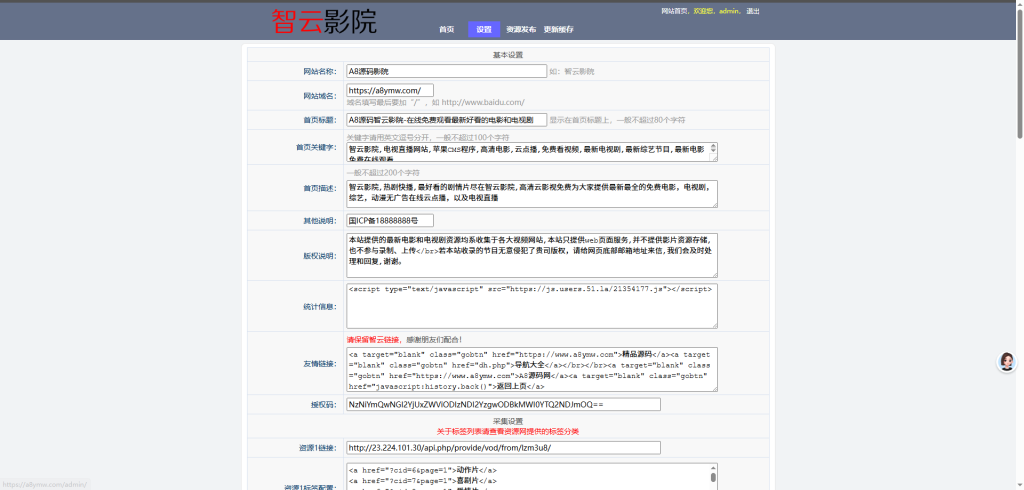This screenshot has height=490, width=1024.
Task: Click the 授权码 field label
Action: point(324,404)
